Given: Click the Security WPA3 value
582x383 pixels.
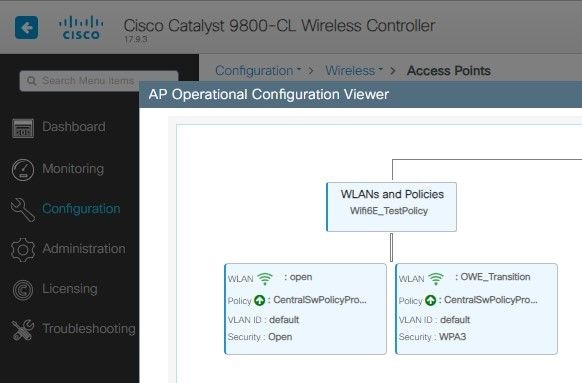Looking at the screenshot, I should (452, 337).
